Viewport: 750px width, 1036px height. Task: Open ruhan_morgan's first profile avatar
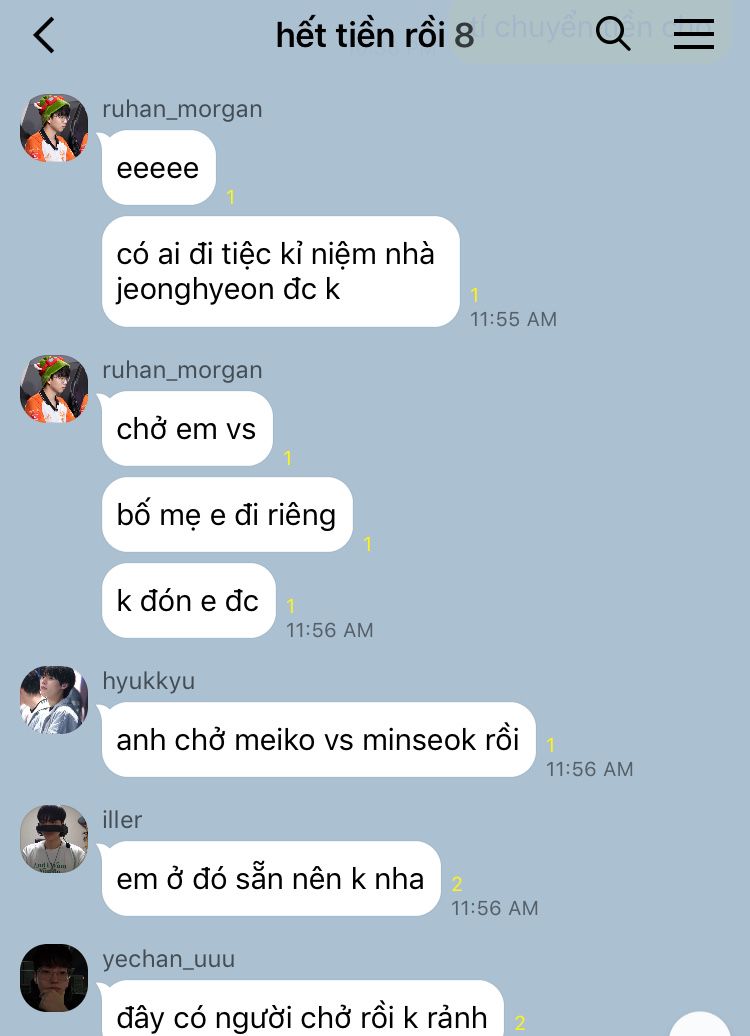pos(54,128)
